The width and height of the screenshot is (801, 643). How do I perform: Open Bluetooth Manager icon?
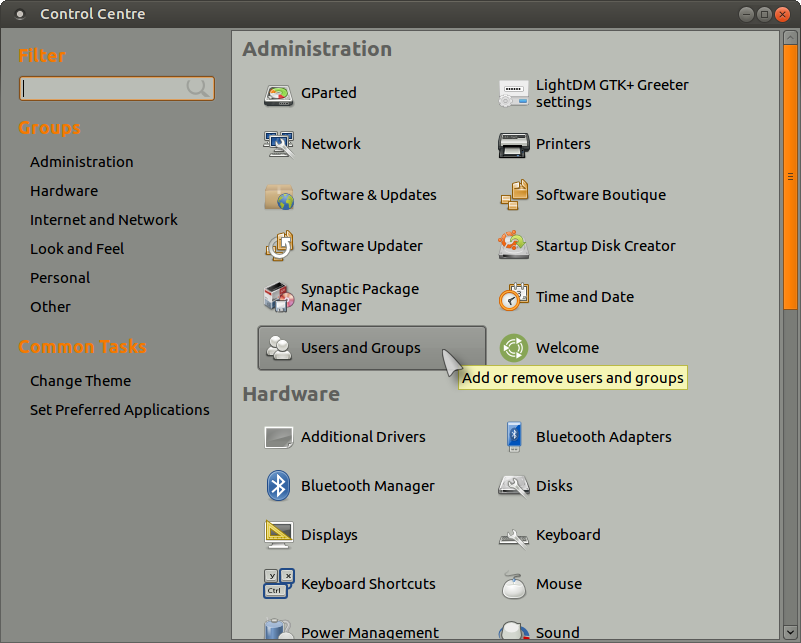pyautogui.click(x=278, y=486)
